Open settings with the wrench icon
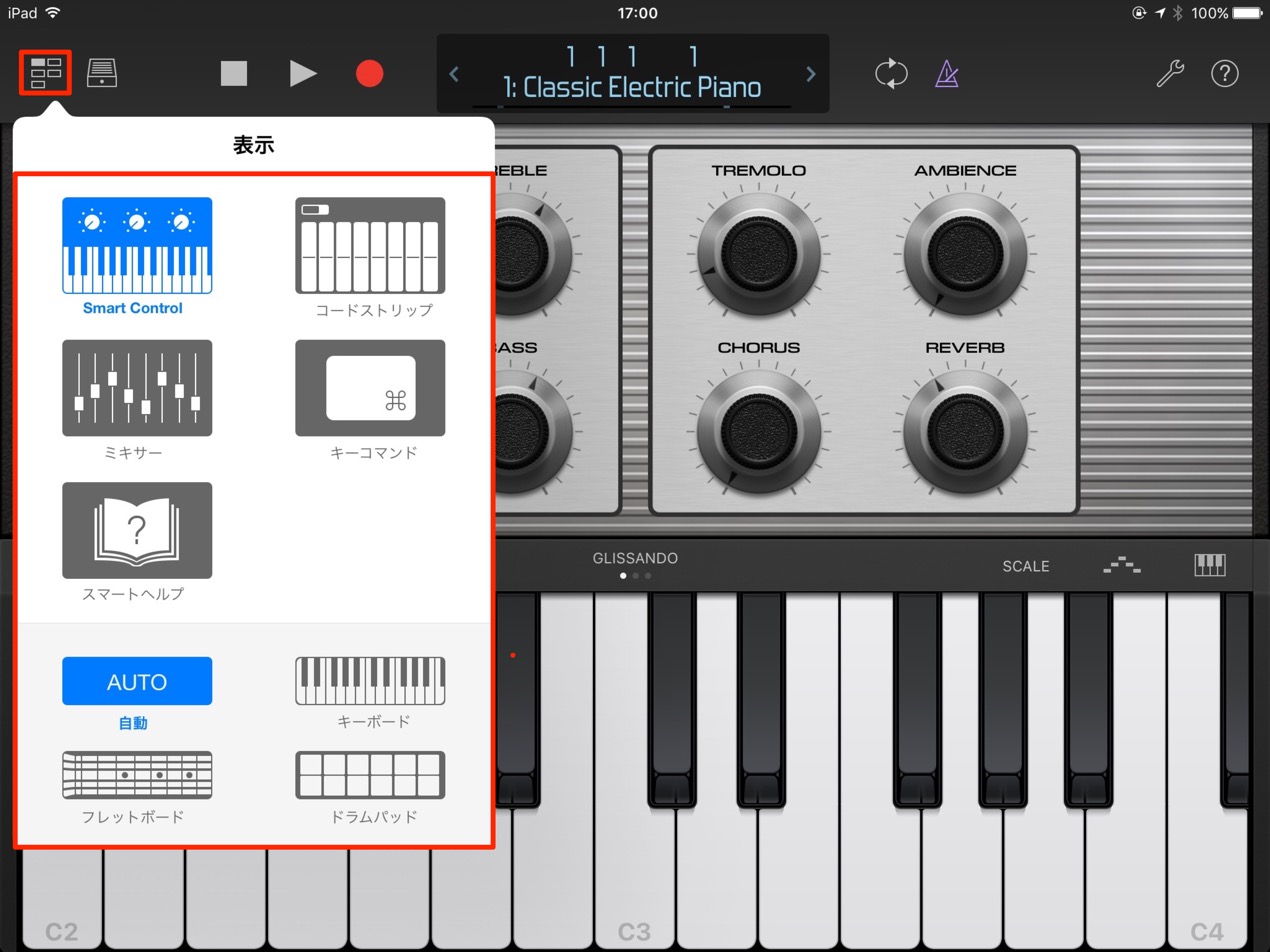This screenshot has height=952, width=1270. pos(1170,73)
